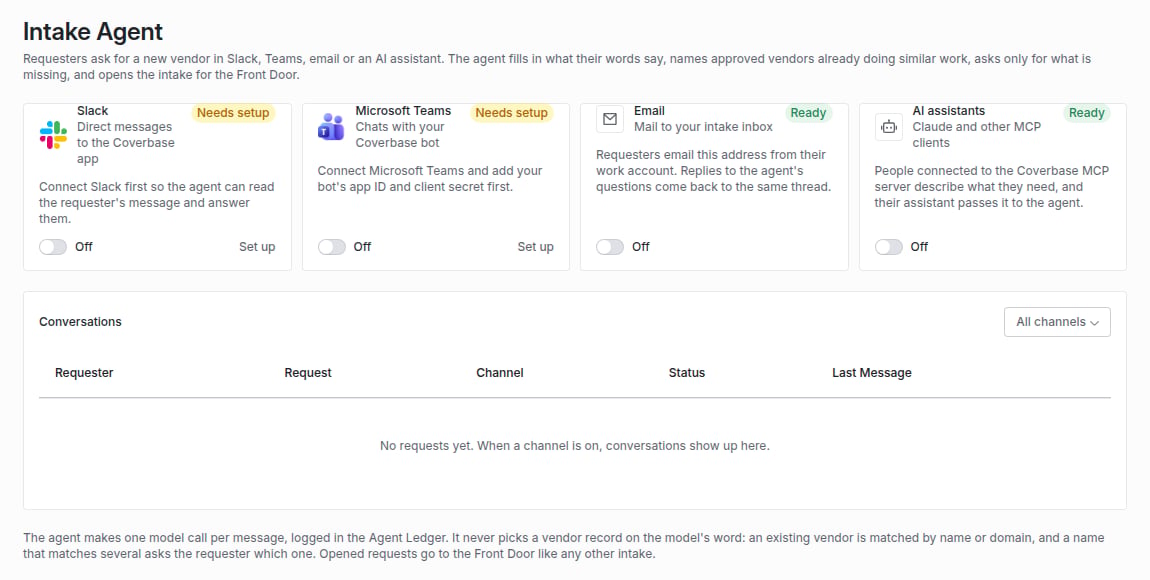Click the Off label in Slack card

(84, 247)
